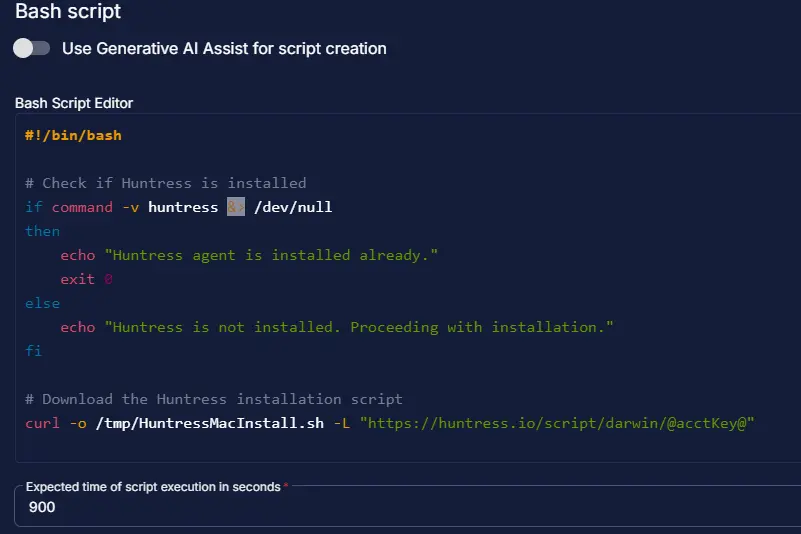
Task: Click 'Expected time of script execution in seconds' label
Action: click(153, 487)
